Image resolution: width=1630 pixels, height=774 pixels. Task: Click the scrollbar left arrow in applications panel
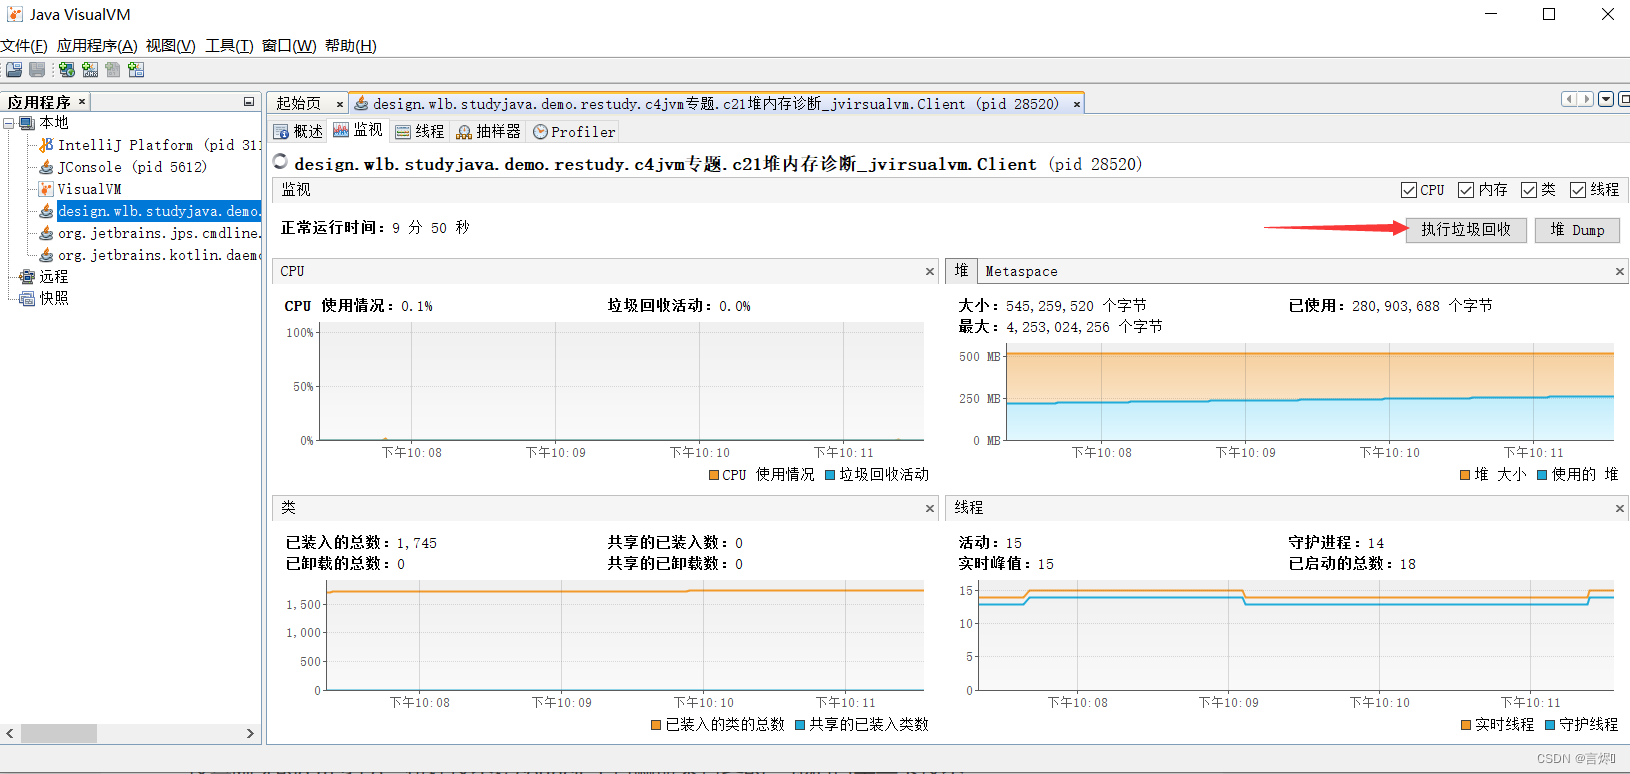[10, 733]
